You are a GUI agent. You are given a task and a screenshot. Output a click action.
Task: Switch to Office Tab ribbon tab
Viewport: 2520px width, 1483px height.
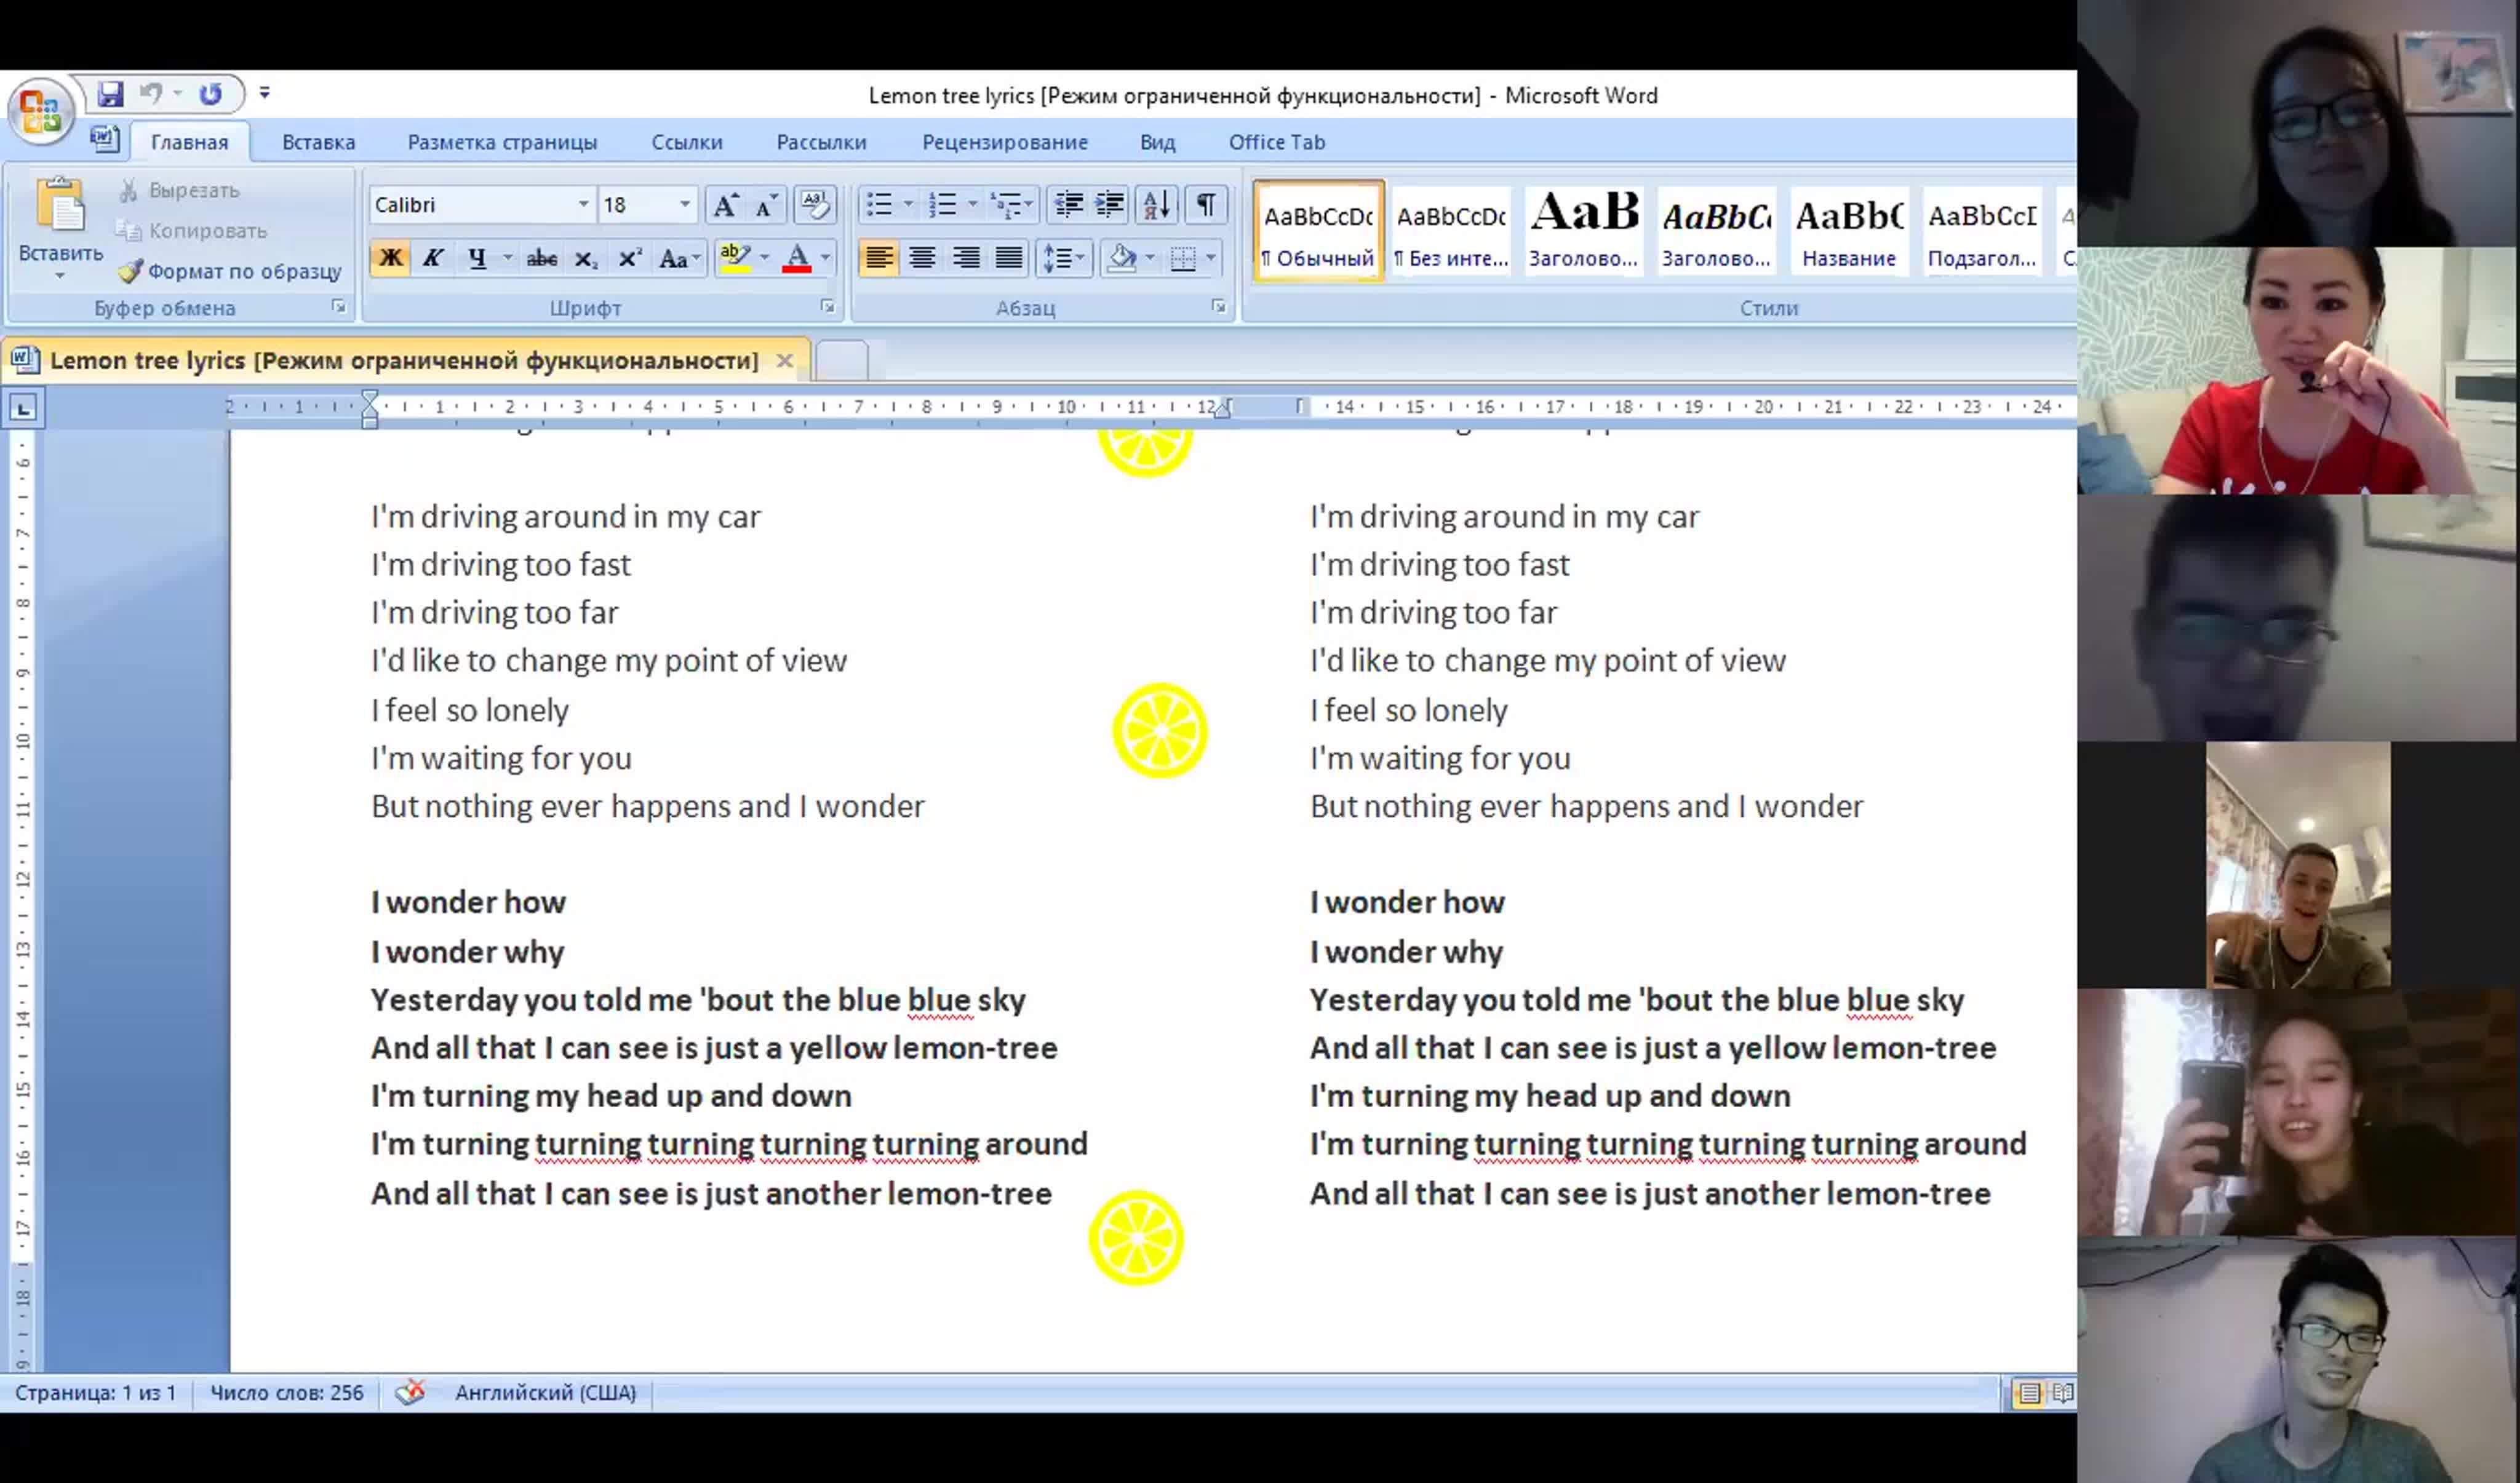[1277, 142]
